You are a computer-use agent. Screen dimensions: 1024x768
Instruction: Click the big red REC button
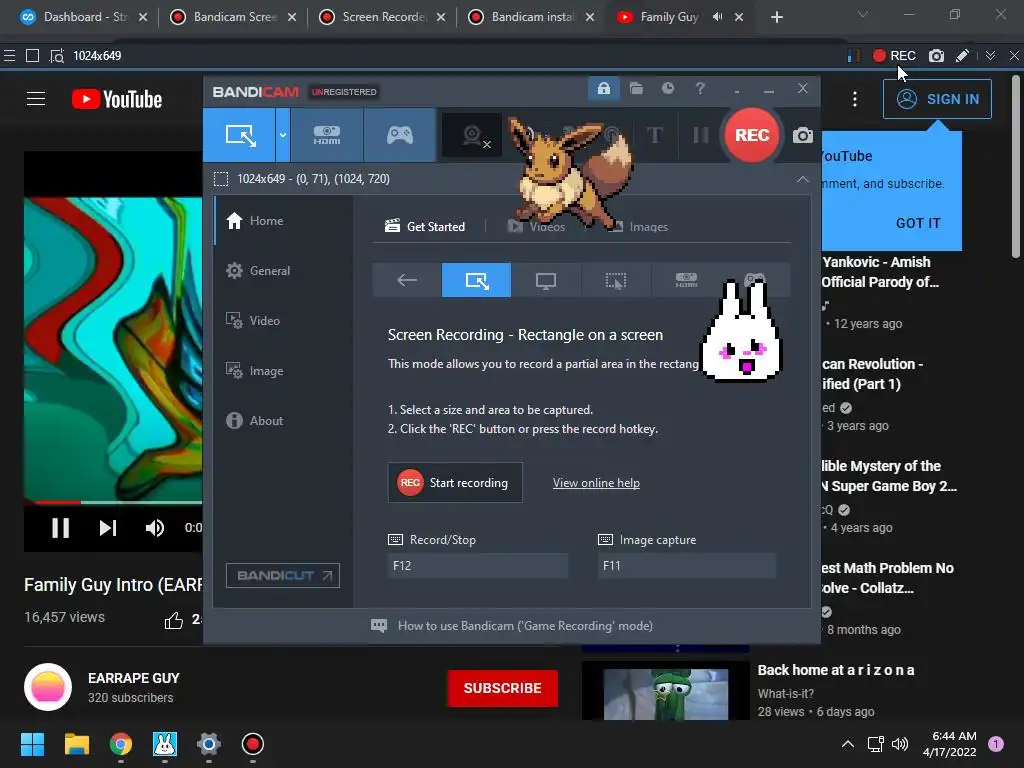point(752,135)
